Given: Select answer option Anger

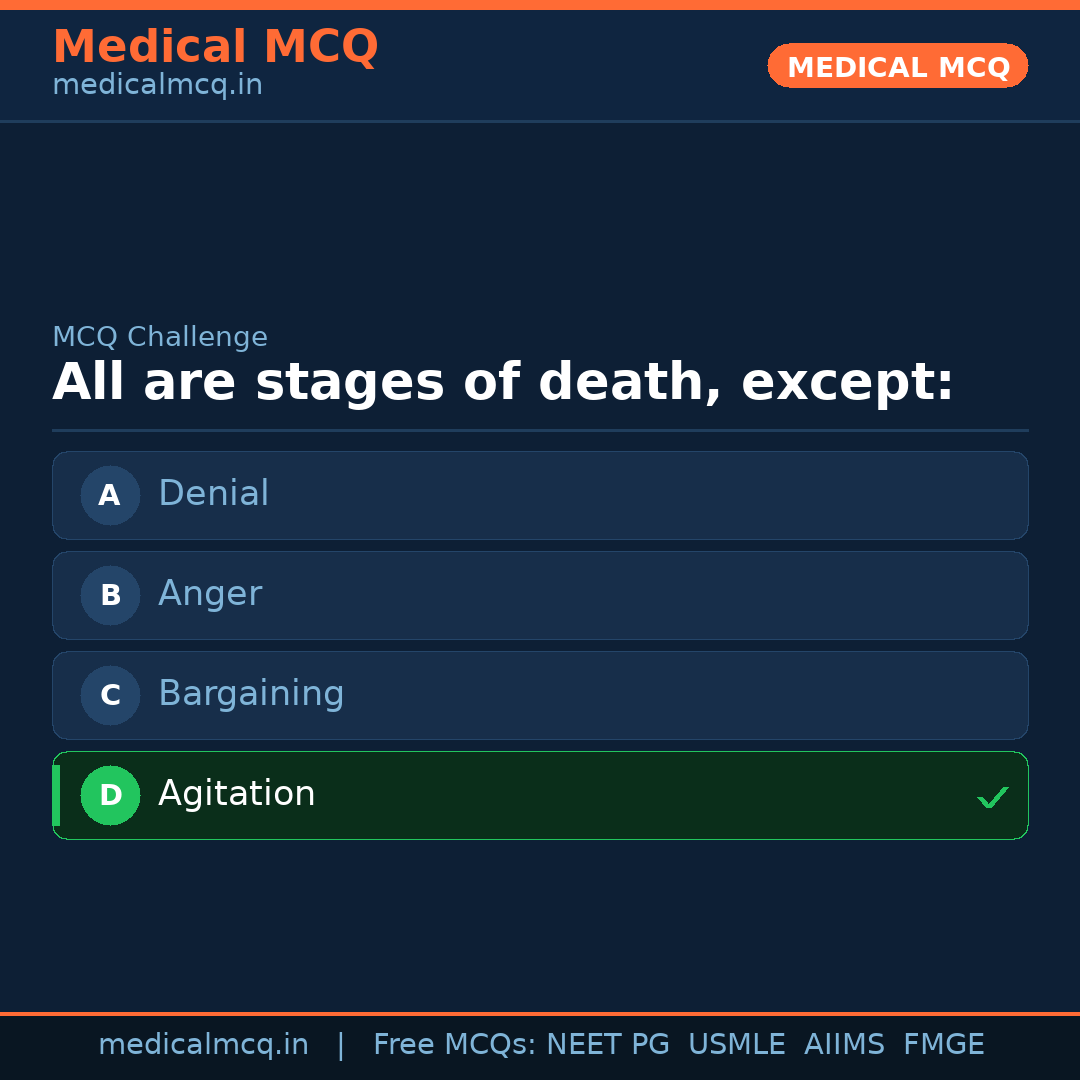Looking at the screenshot, I should 540,594.
